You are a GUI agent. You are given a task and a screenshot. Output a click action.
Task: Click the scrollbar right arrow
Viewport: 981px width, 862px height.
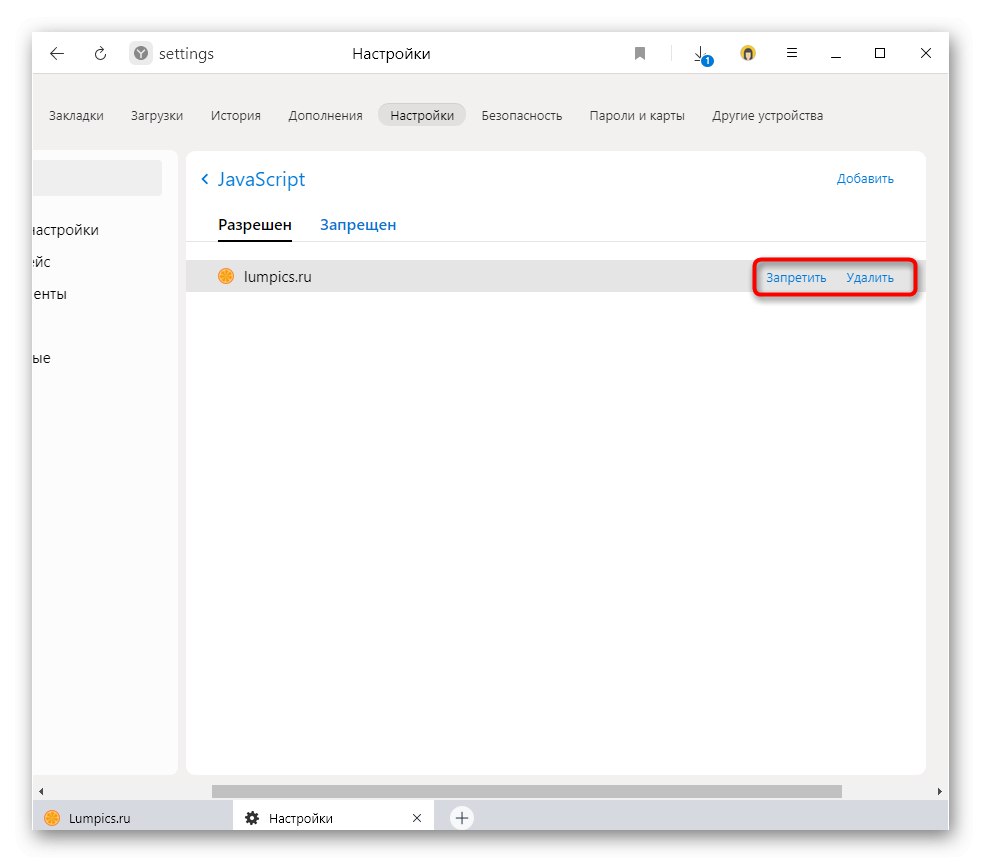pos(939,791)
